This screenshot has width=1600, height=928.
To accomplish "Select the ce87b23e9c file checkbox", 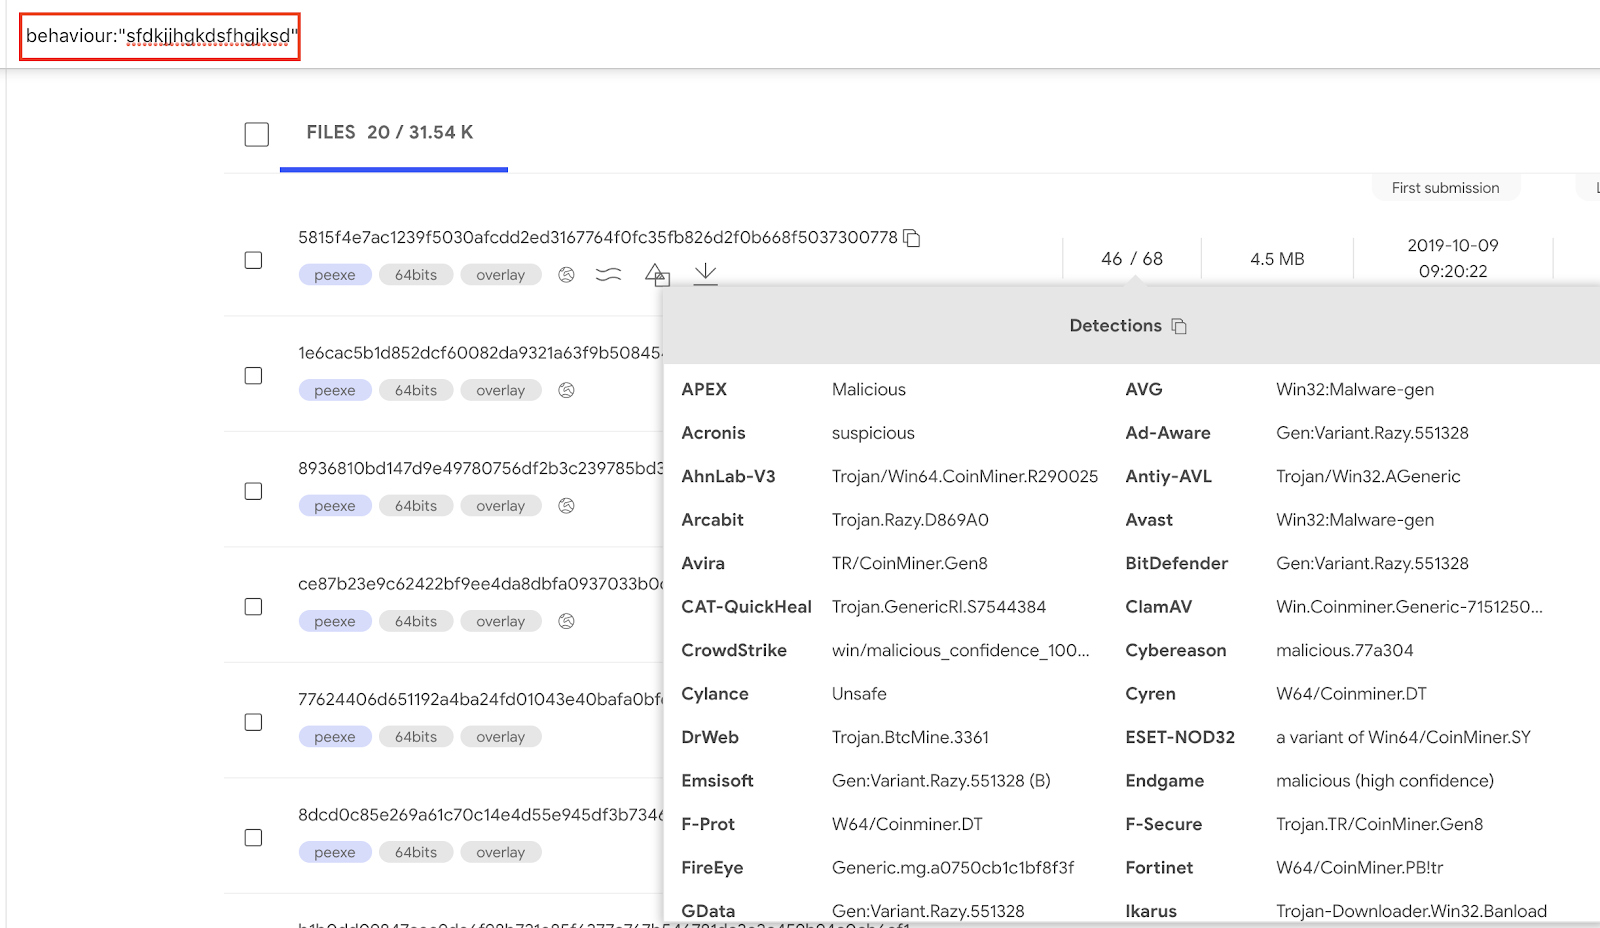I will (x=254, y=607).
